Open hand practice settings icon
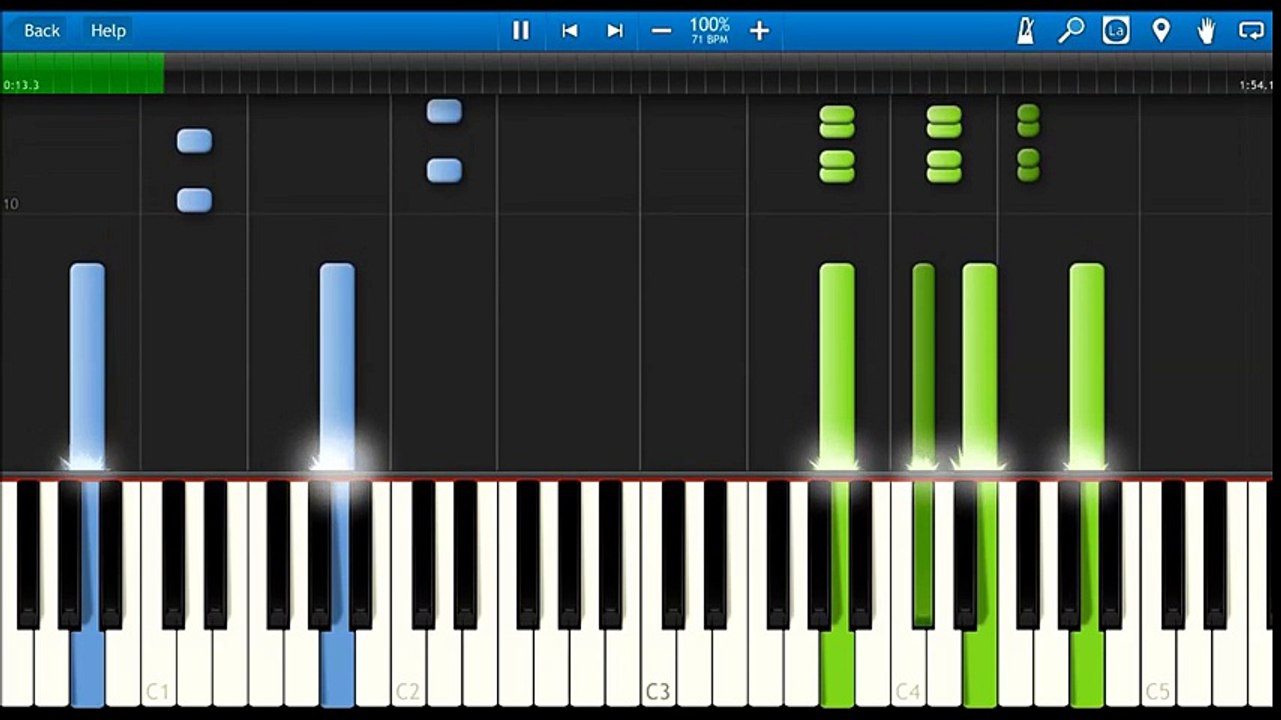 point(1206,31)
